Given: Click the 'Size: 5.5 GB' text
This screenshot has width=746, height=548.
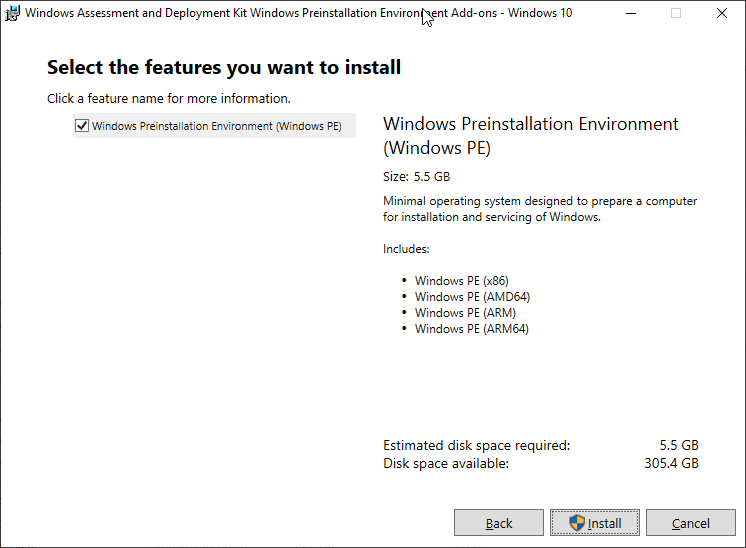Looking at the screenshot, I should point(416,177).
